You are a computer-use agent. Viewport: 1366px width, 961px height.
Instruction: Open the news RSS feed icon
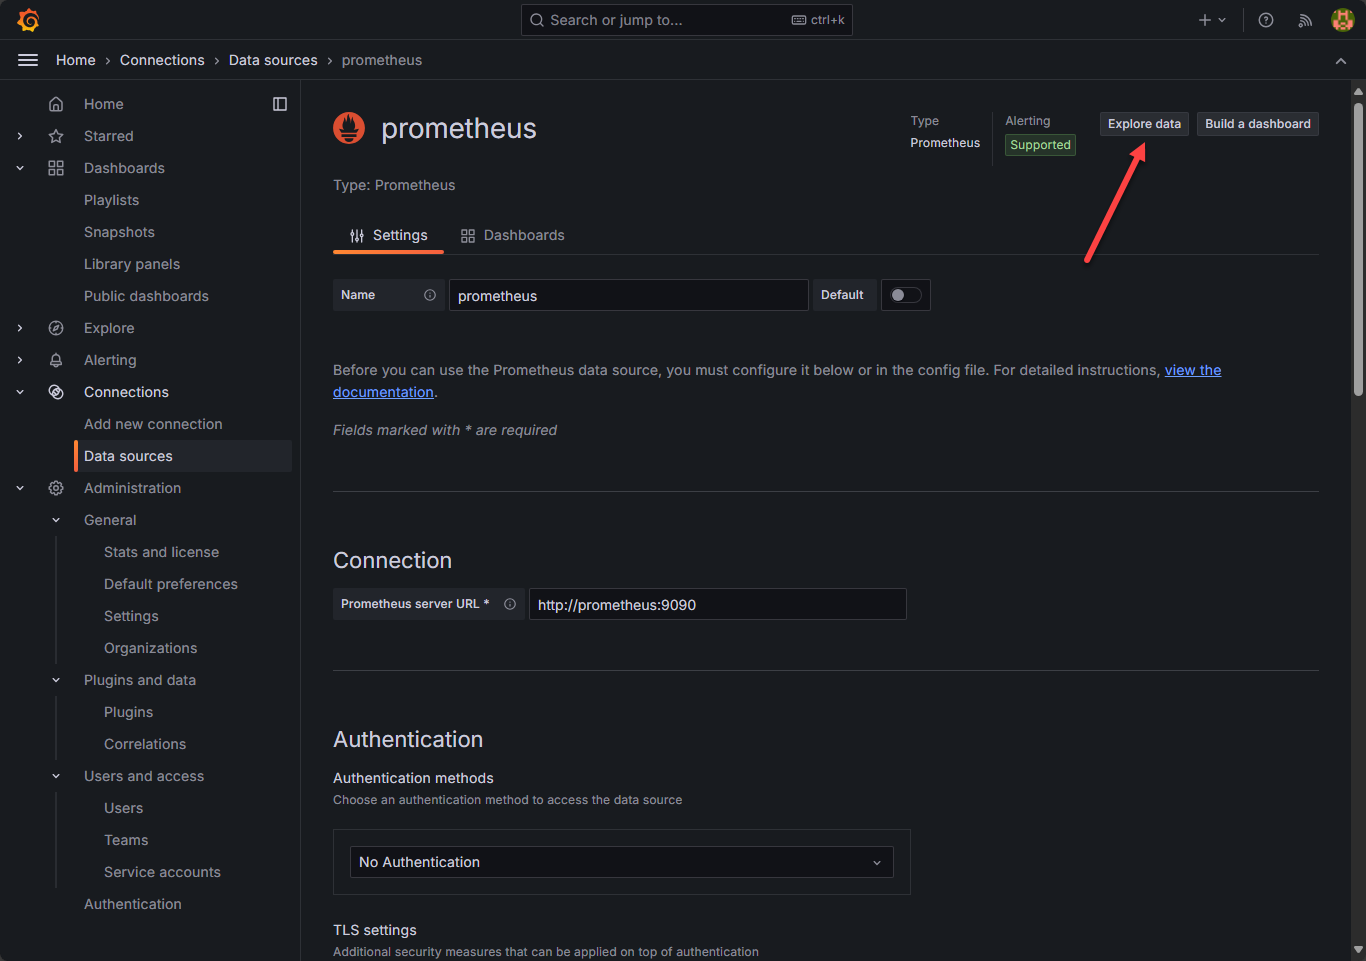pos(1305,20)
